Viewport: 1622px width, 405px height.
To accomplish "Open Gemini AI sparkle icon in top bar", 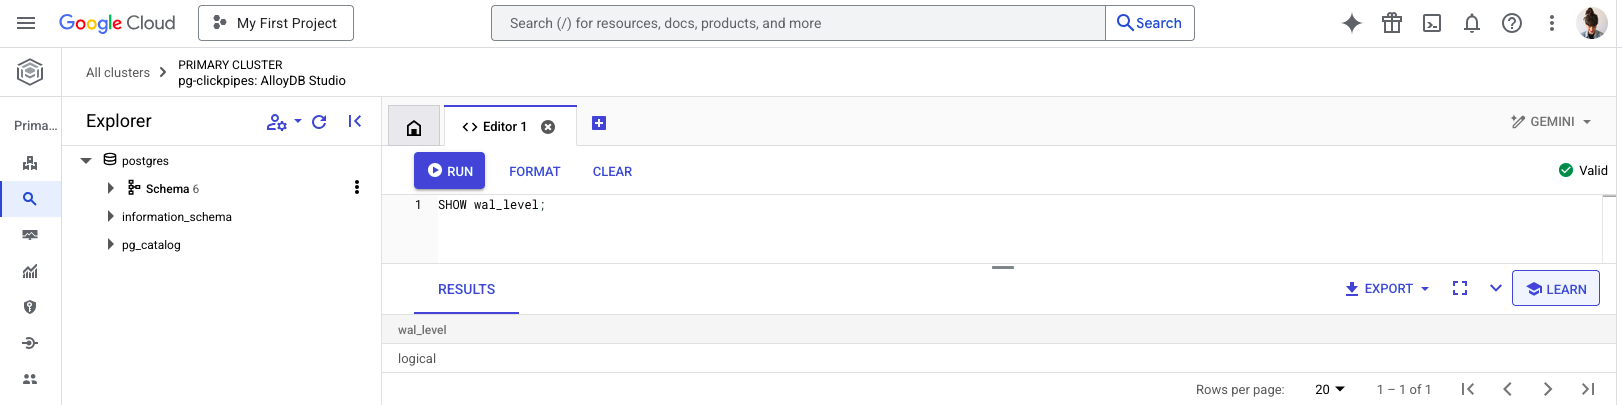I will (x=1351, y=23).
